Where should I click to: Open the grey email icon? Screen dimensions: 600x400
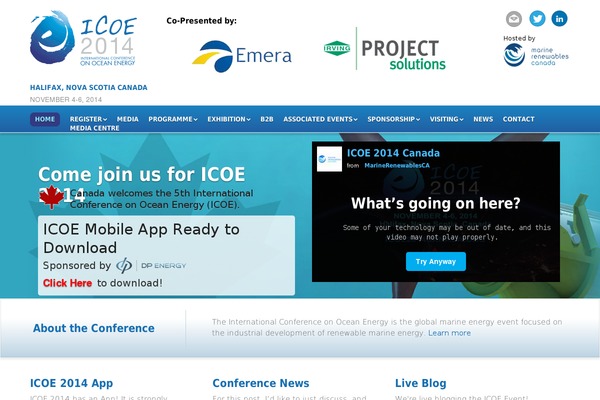coord(514,19)
